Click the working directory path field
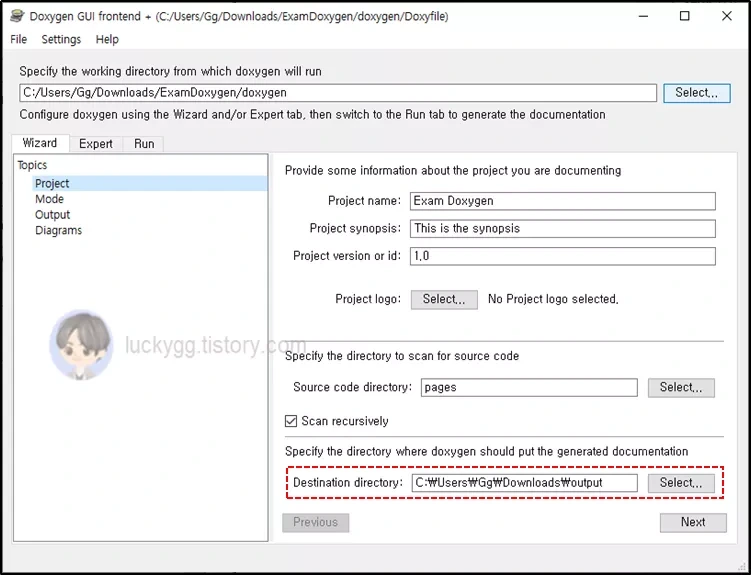 (x=338, y=93)
